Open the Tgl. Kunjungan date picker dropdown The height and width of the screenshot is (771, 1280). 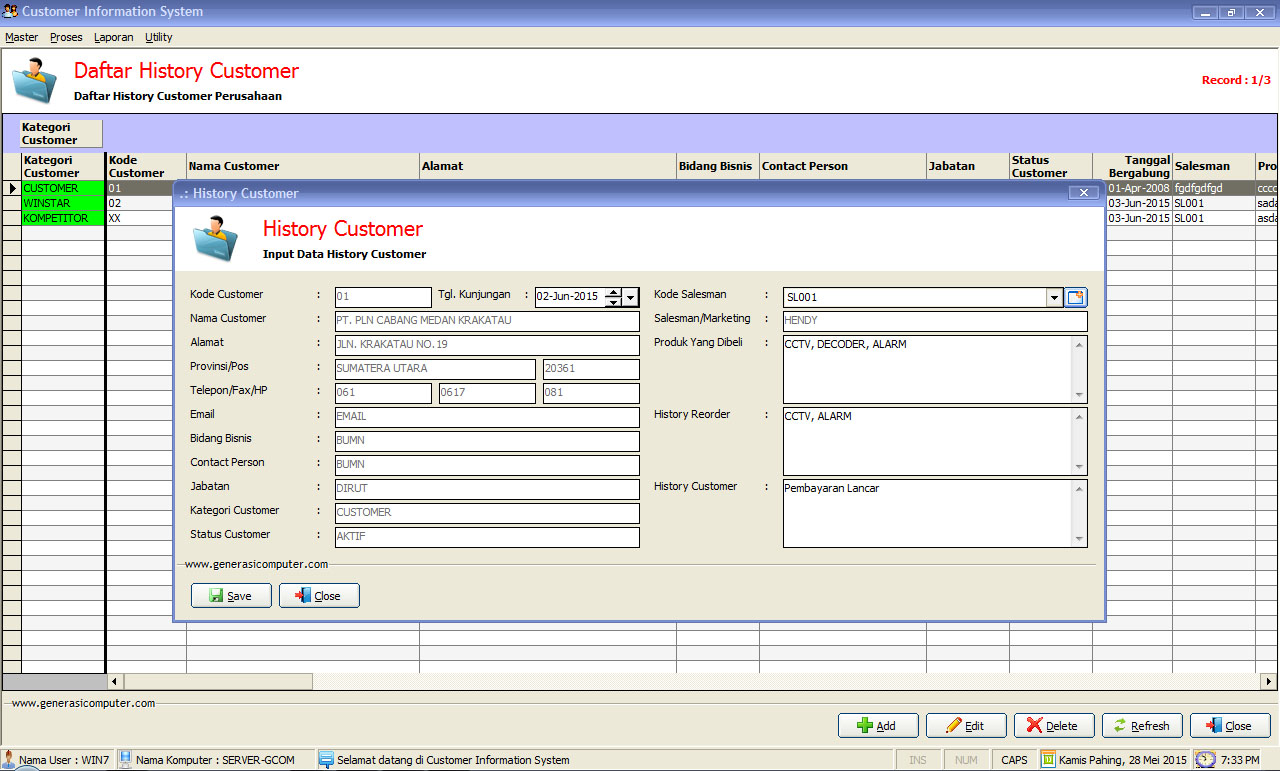pos(630,297)
